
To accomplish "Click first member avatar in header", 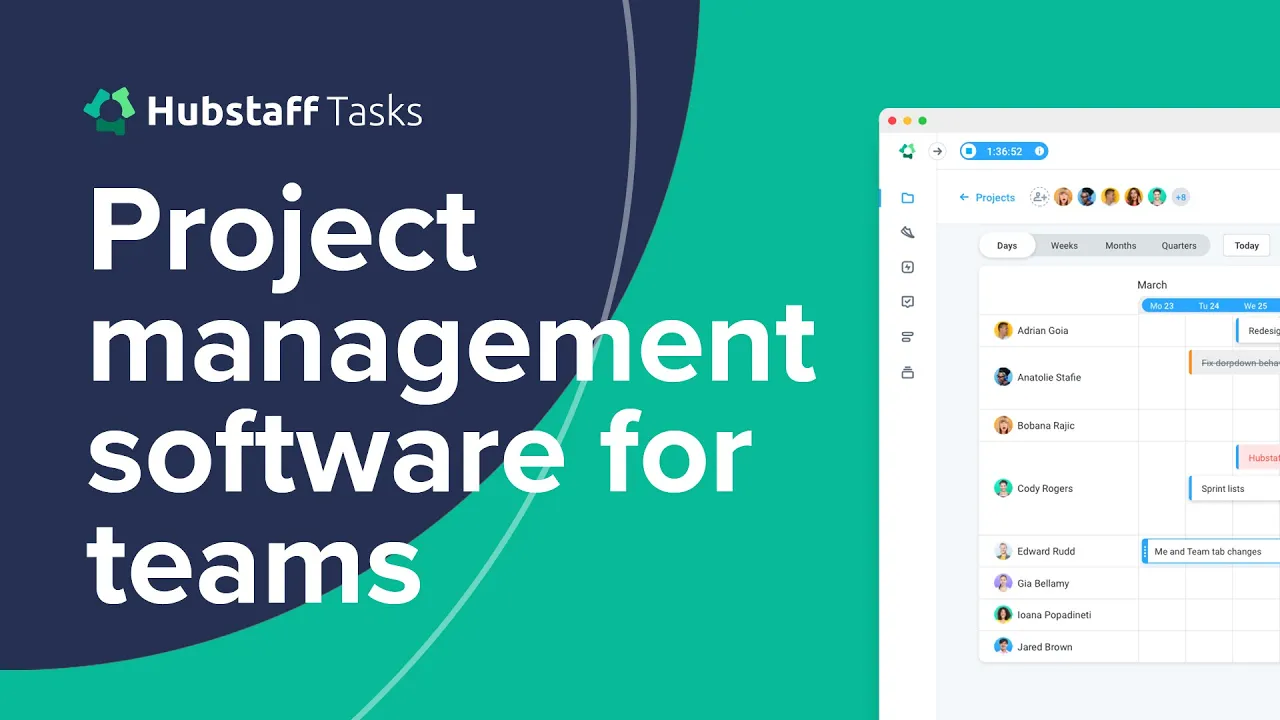I will coord(1063,197).
